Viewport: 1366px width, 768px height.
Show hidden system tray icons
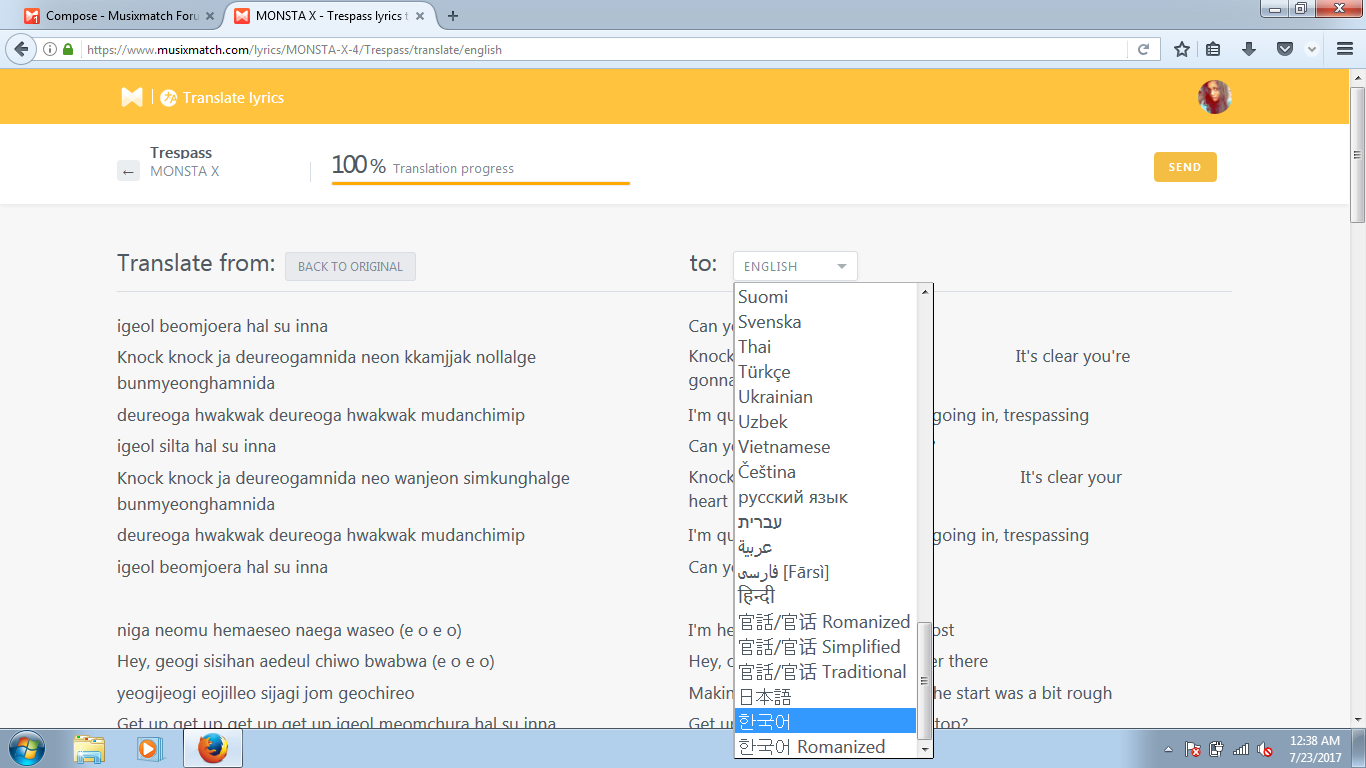[1169, 749]
